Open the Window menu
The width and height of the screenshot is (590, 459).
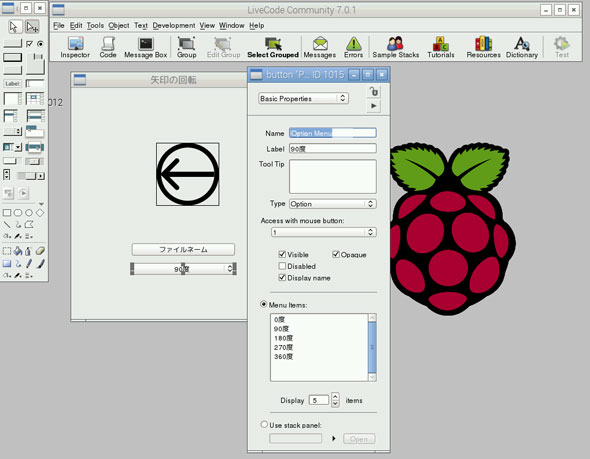pyautogui.click(x=232, y=26)
